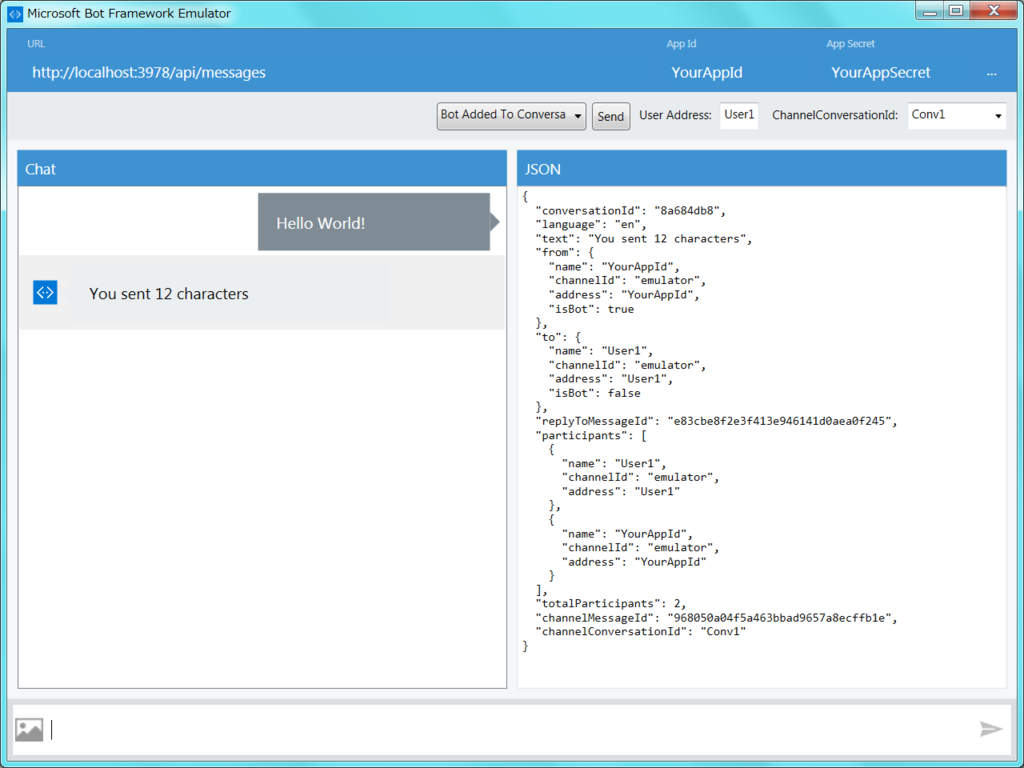Screen dimensions: 1024x768
Task: Click the emulator app icon in title bar
Action: (x=14, y=14)
